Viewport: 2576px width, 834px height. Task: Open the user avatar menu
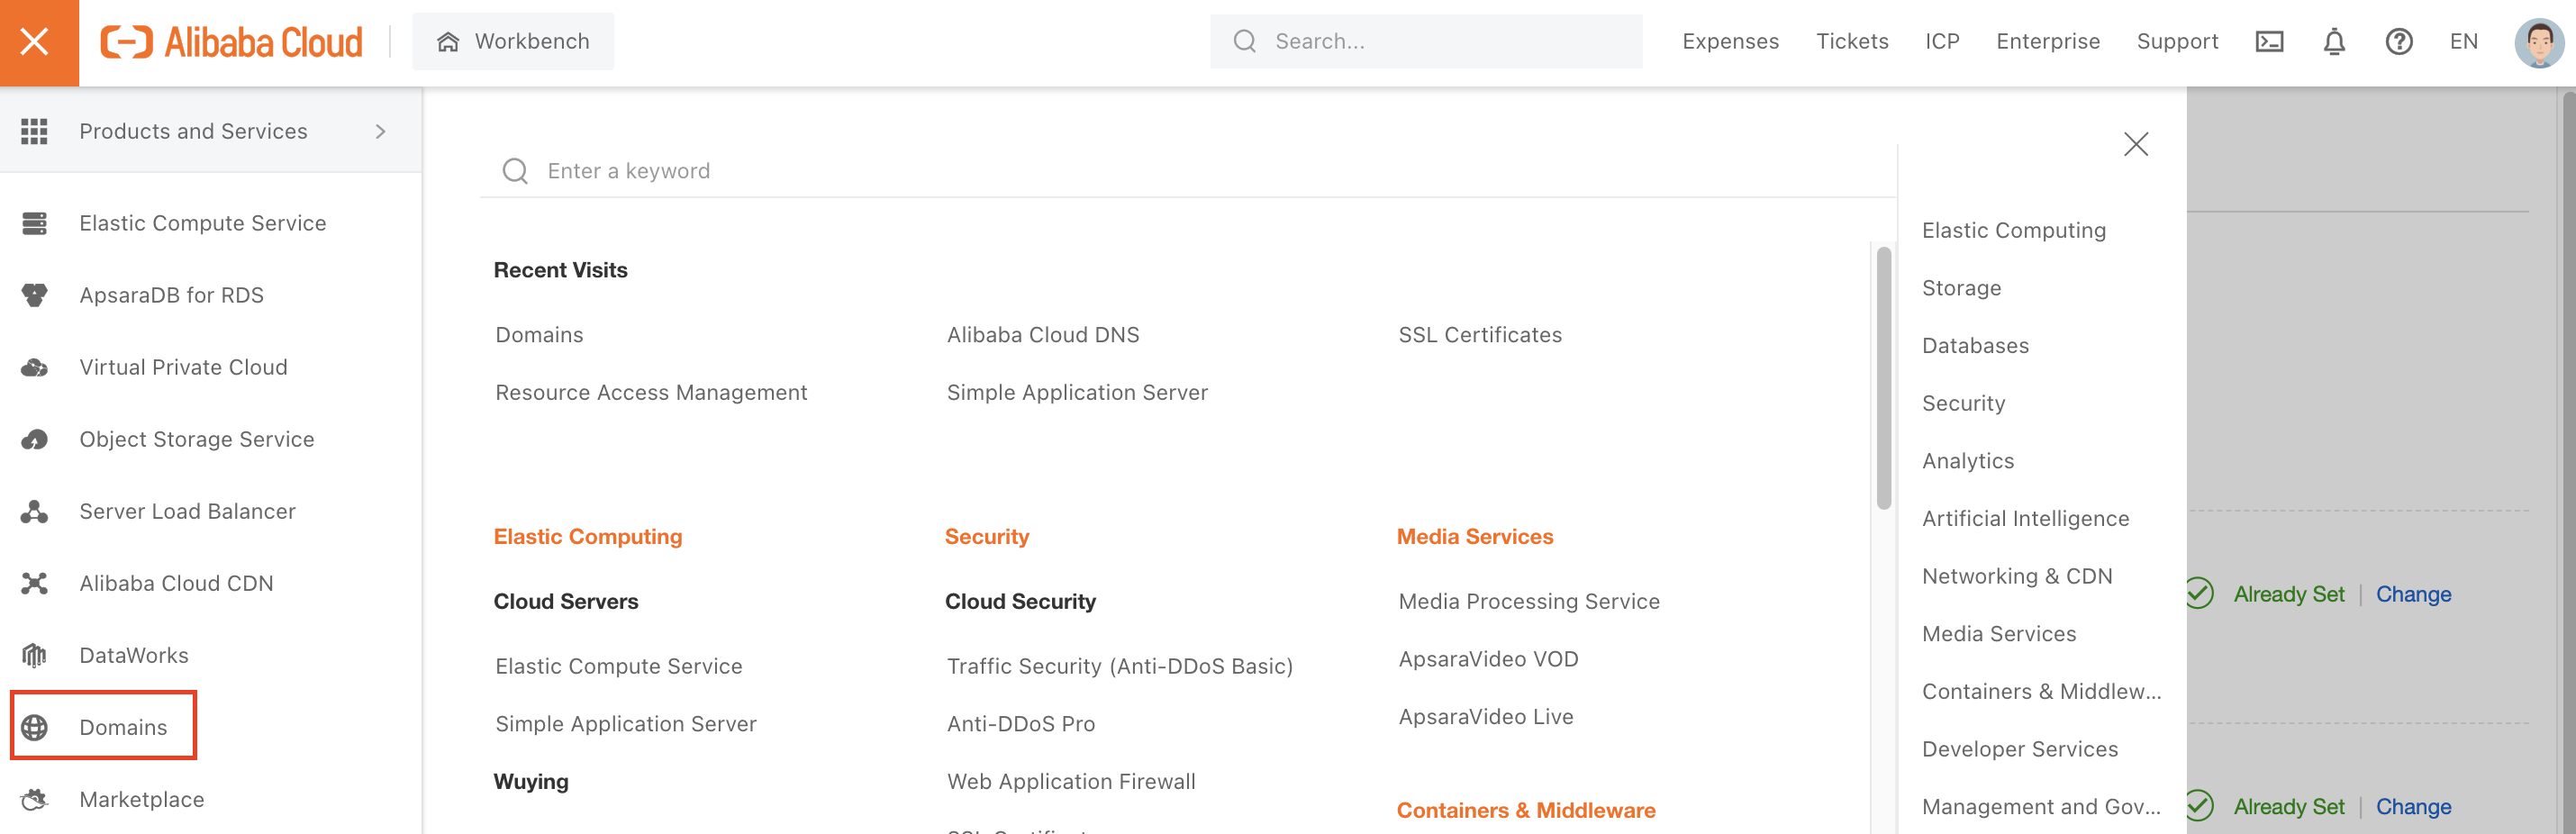2539,42
